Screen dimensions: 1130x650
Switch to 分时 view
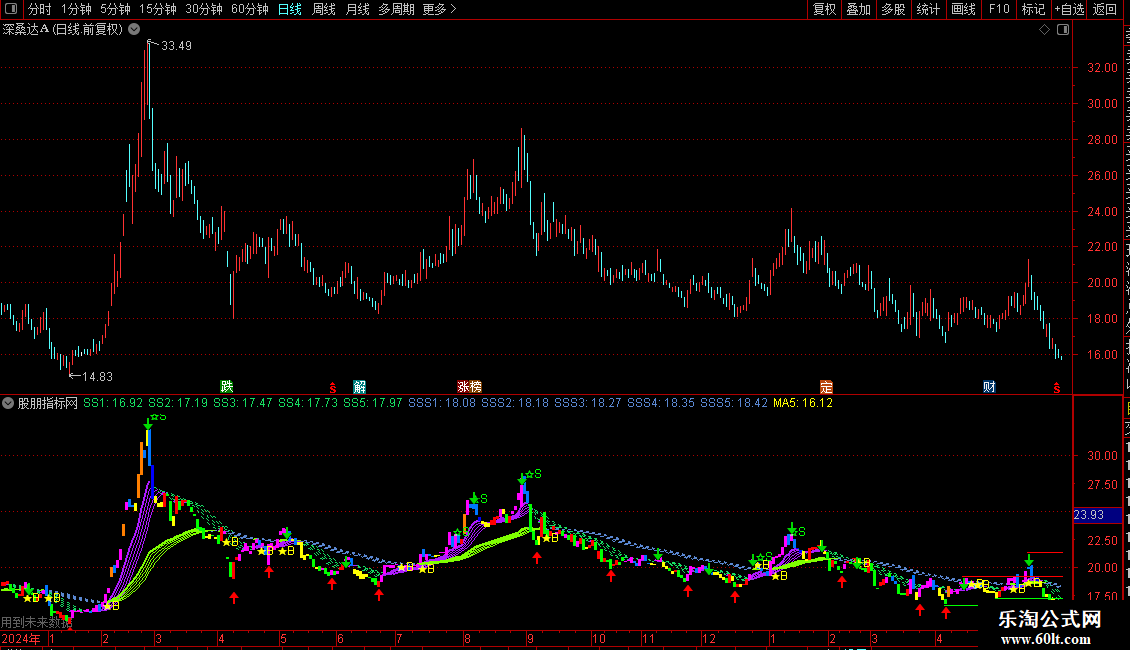(x=40, y=9)
